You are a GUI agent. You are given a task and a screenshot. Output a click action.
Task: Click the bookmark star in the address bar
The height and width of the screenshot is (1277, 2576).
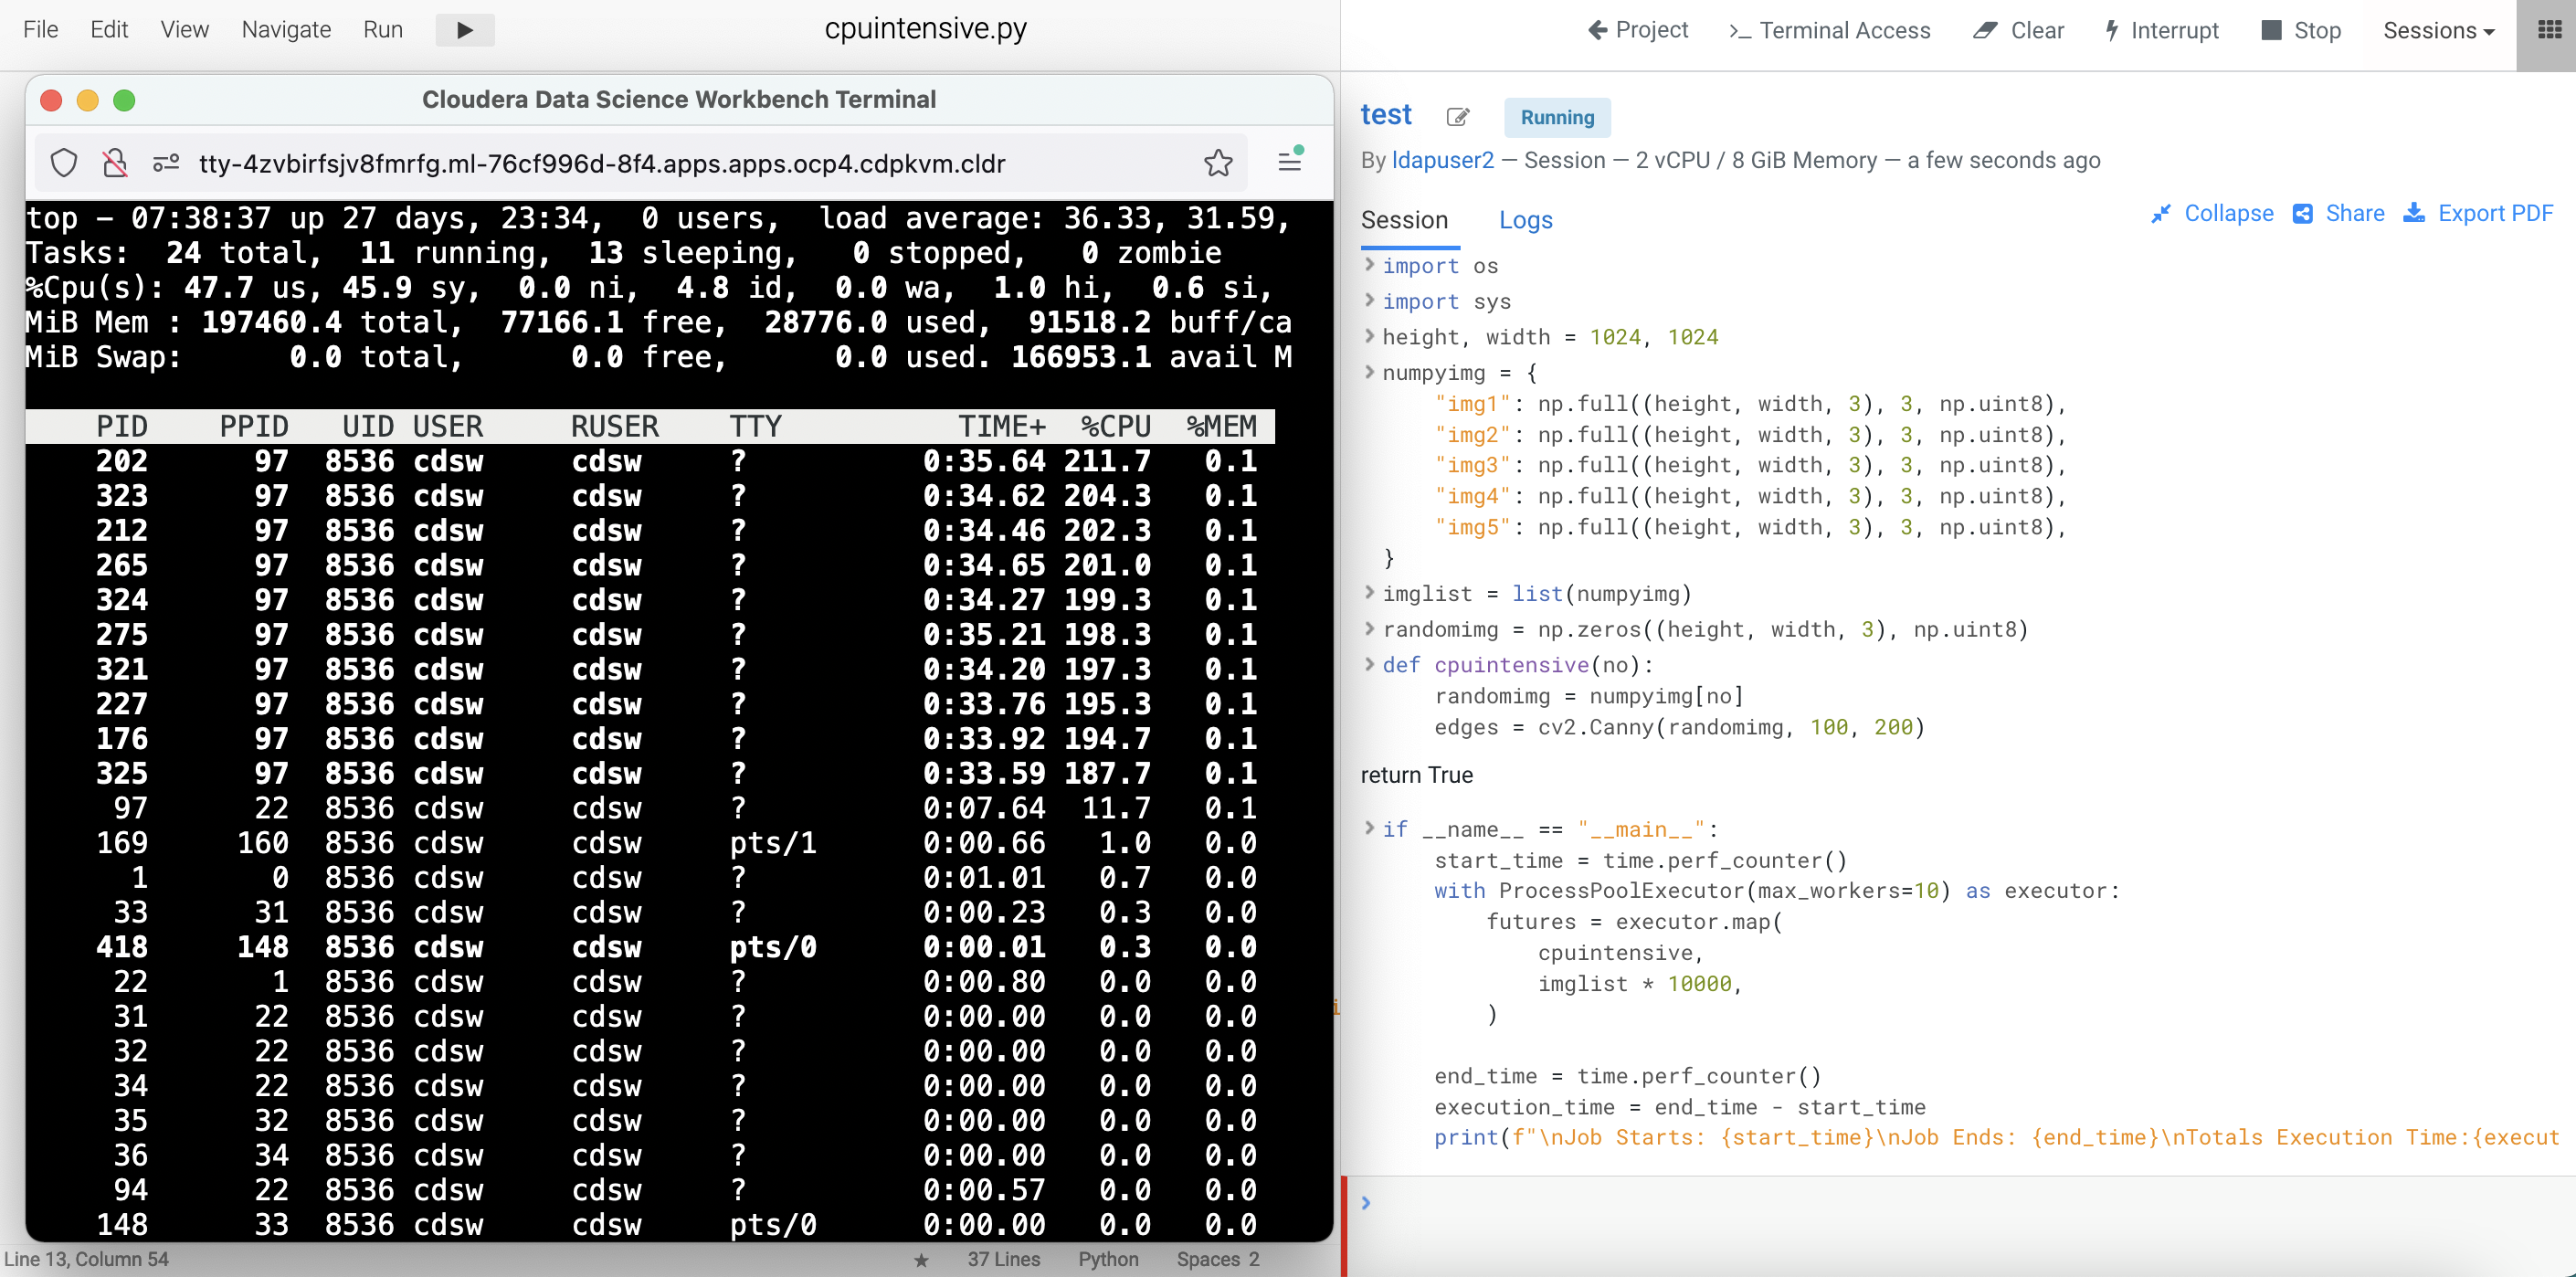click(1217, 163)
